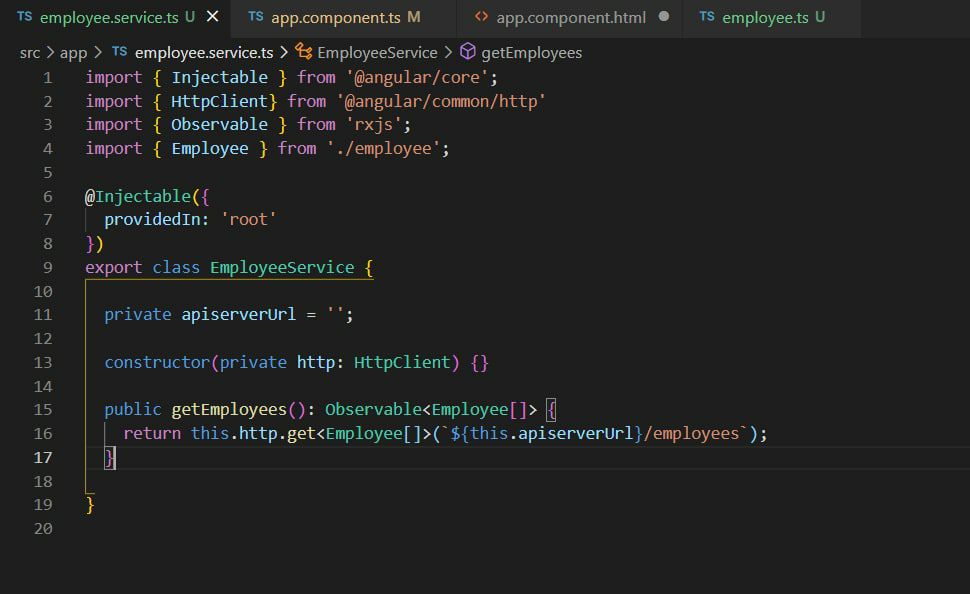Switch to the app.component.html tab
This screenshot has height=594, width=970.
(570, 18)
